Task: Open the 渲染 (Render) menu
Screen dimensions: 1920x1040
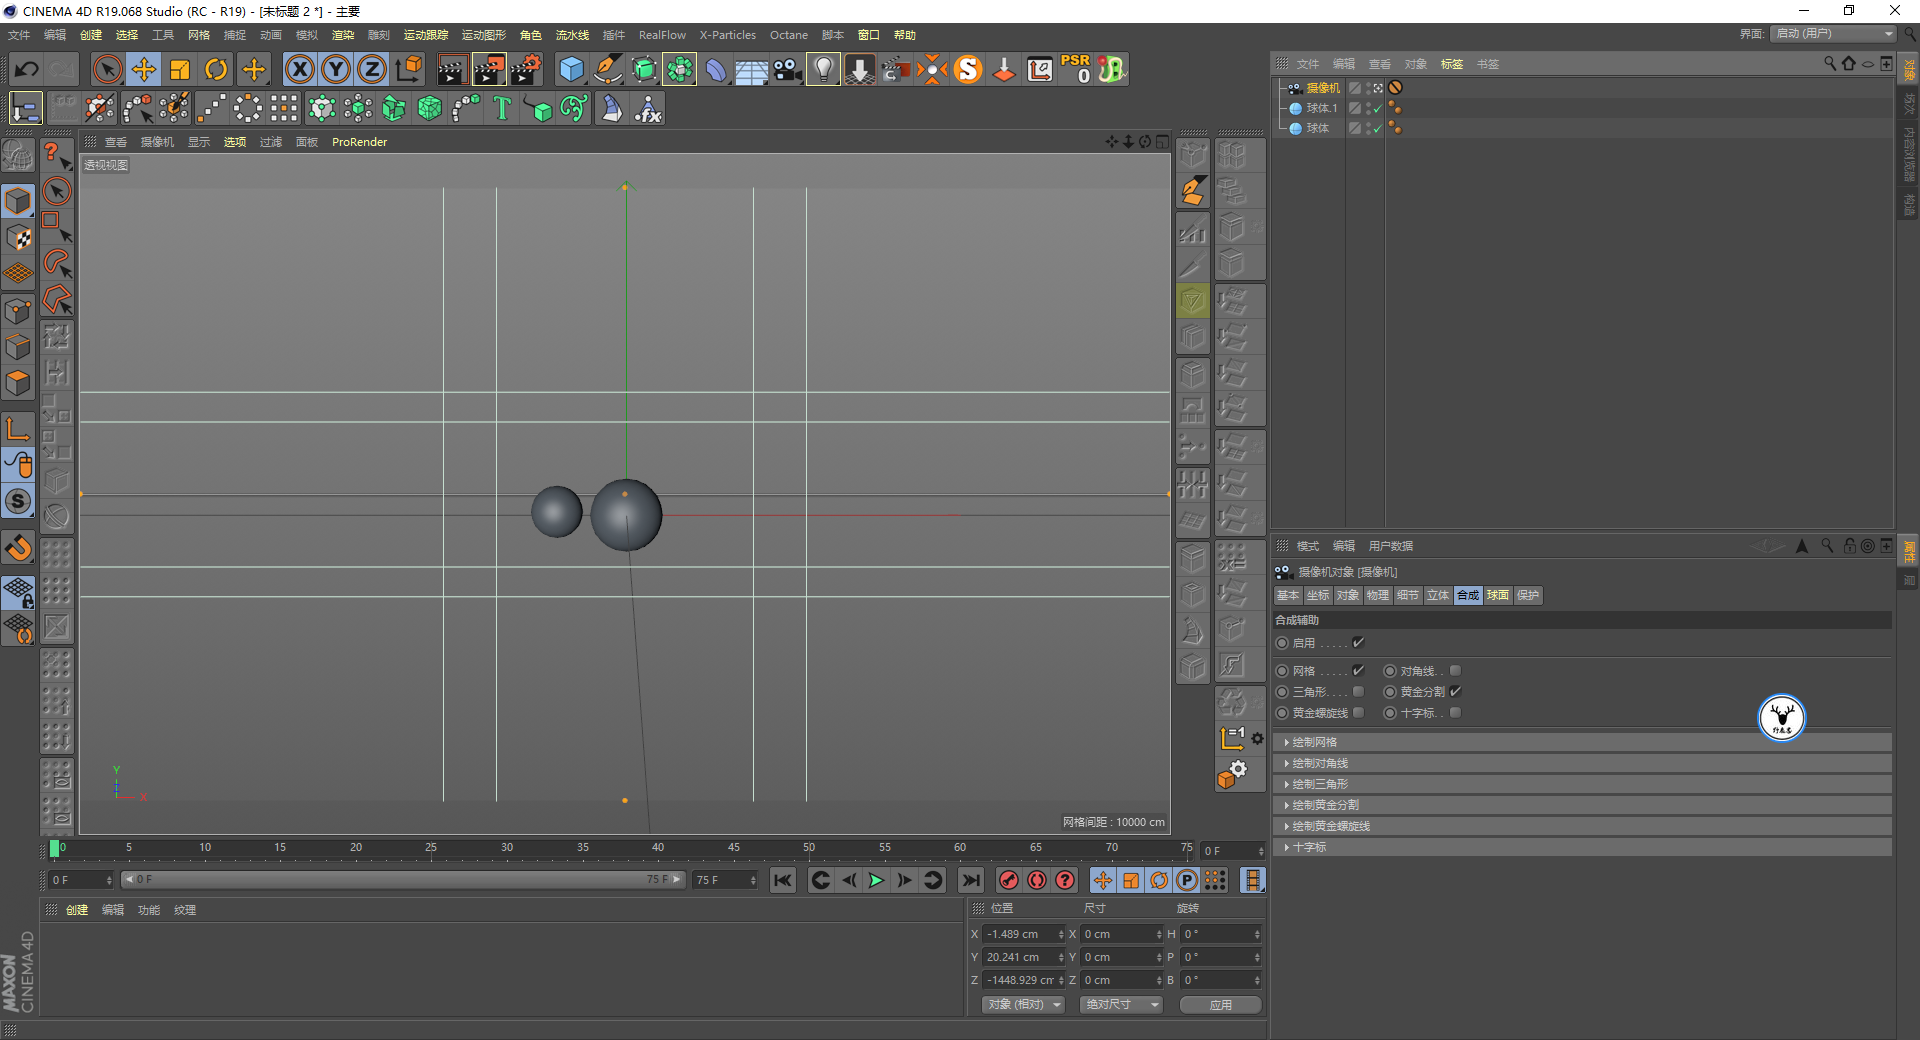Action: tap(343, 35)
